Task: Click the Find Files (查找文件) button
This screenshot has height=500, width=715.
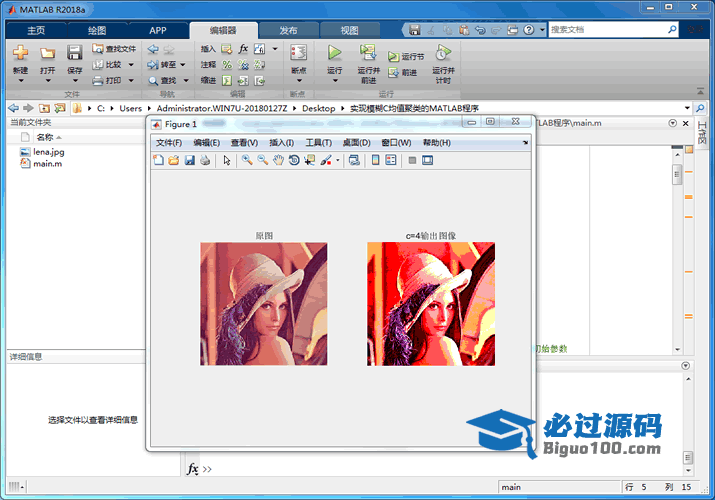Action: [113, 48]
